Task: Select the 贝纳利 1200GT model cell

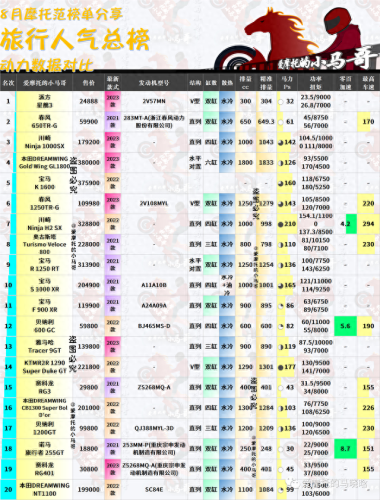Action: click(x=44, y=428)
